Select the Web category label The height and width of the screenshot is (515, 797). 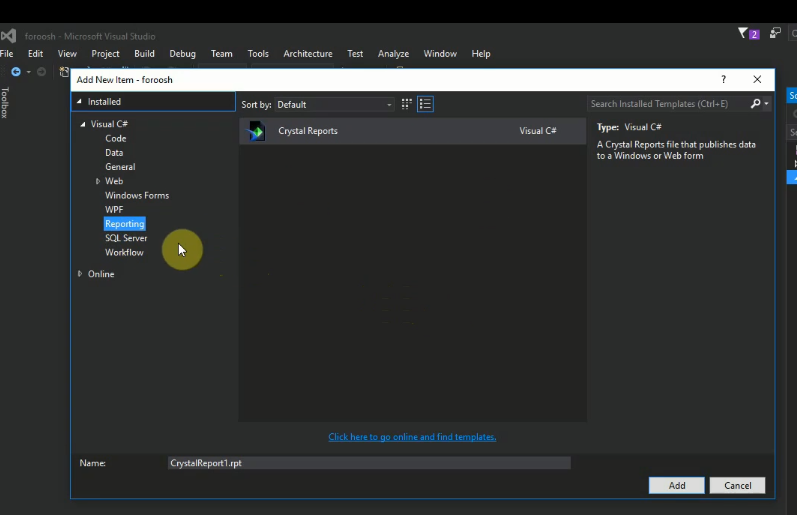click(x=114, y=181)
